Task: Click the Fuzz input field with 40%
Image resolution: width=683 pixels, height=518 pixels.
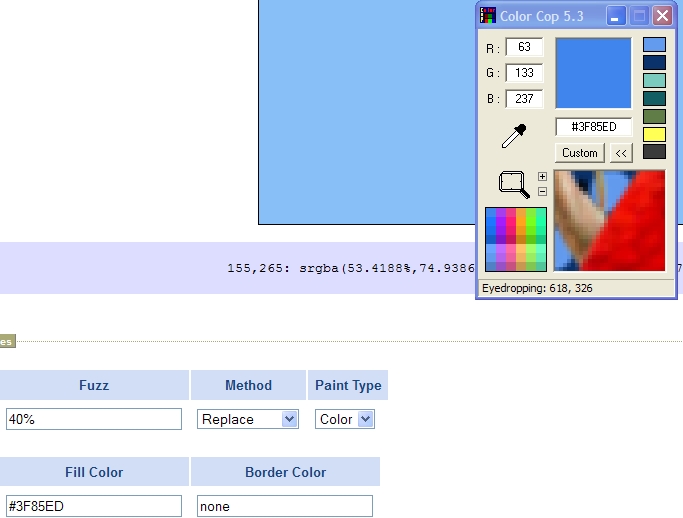Action: (x=94, y=419)
